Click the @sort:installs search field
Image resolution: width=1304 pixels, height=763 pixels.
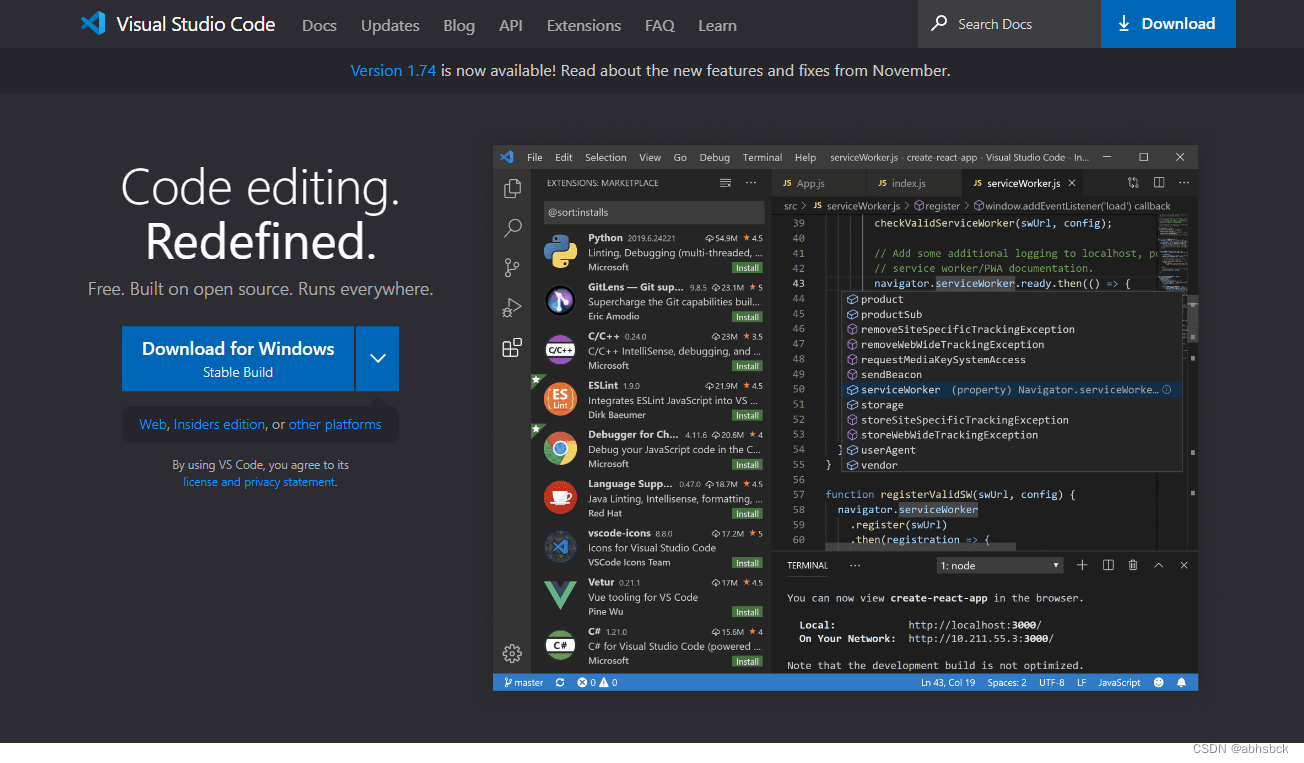[654, 212]
